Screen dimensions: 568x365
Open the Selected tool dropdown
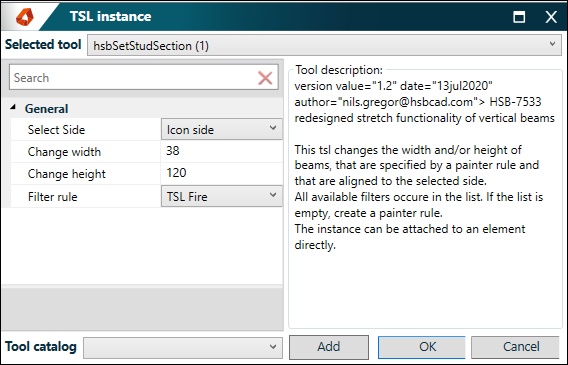tap(324, 45)
